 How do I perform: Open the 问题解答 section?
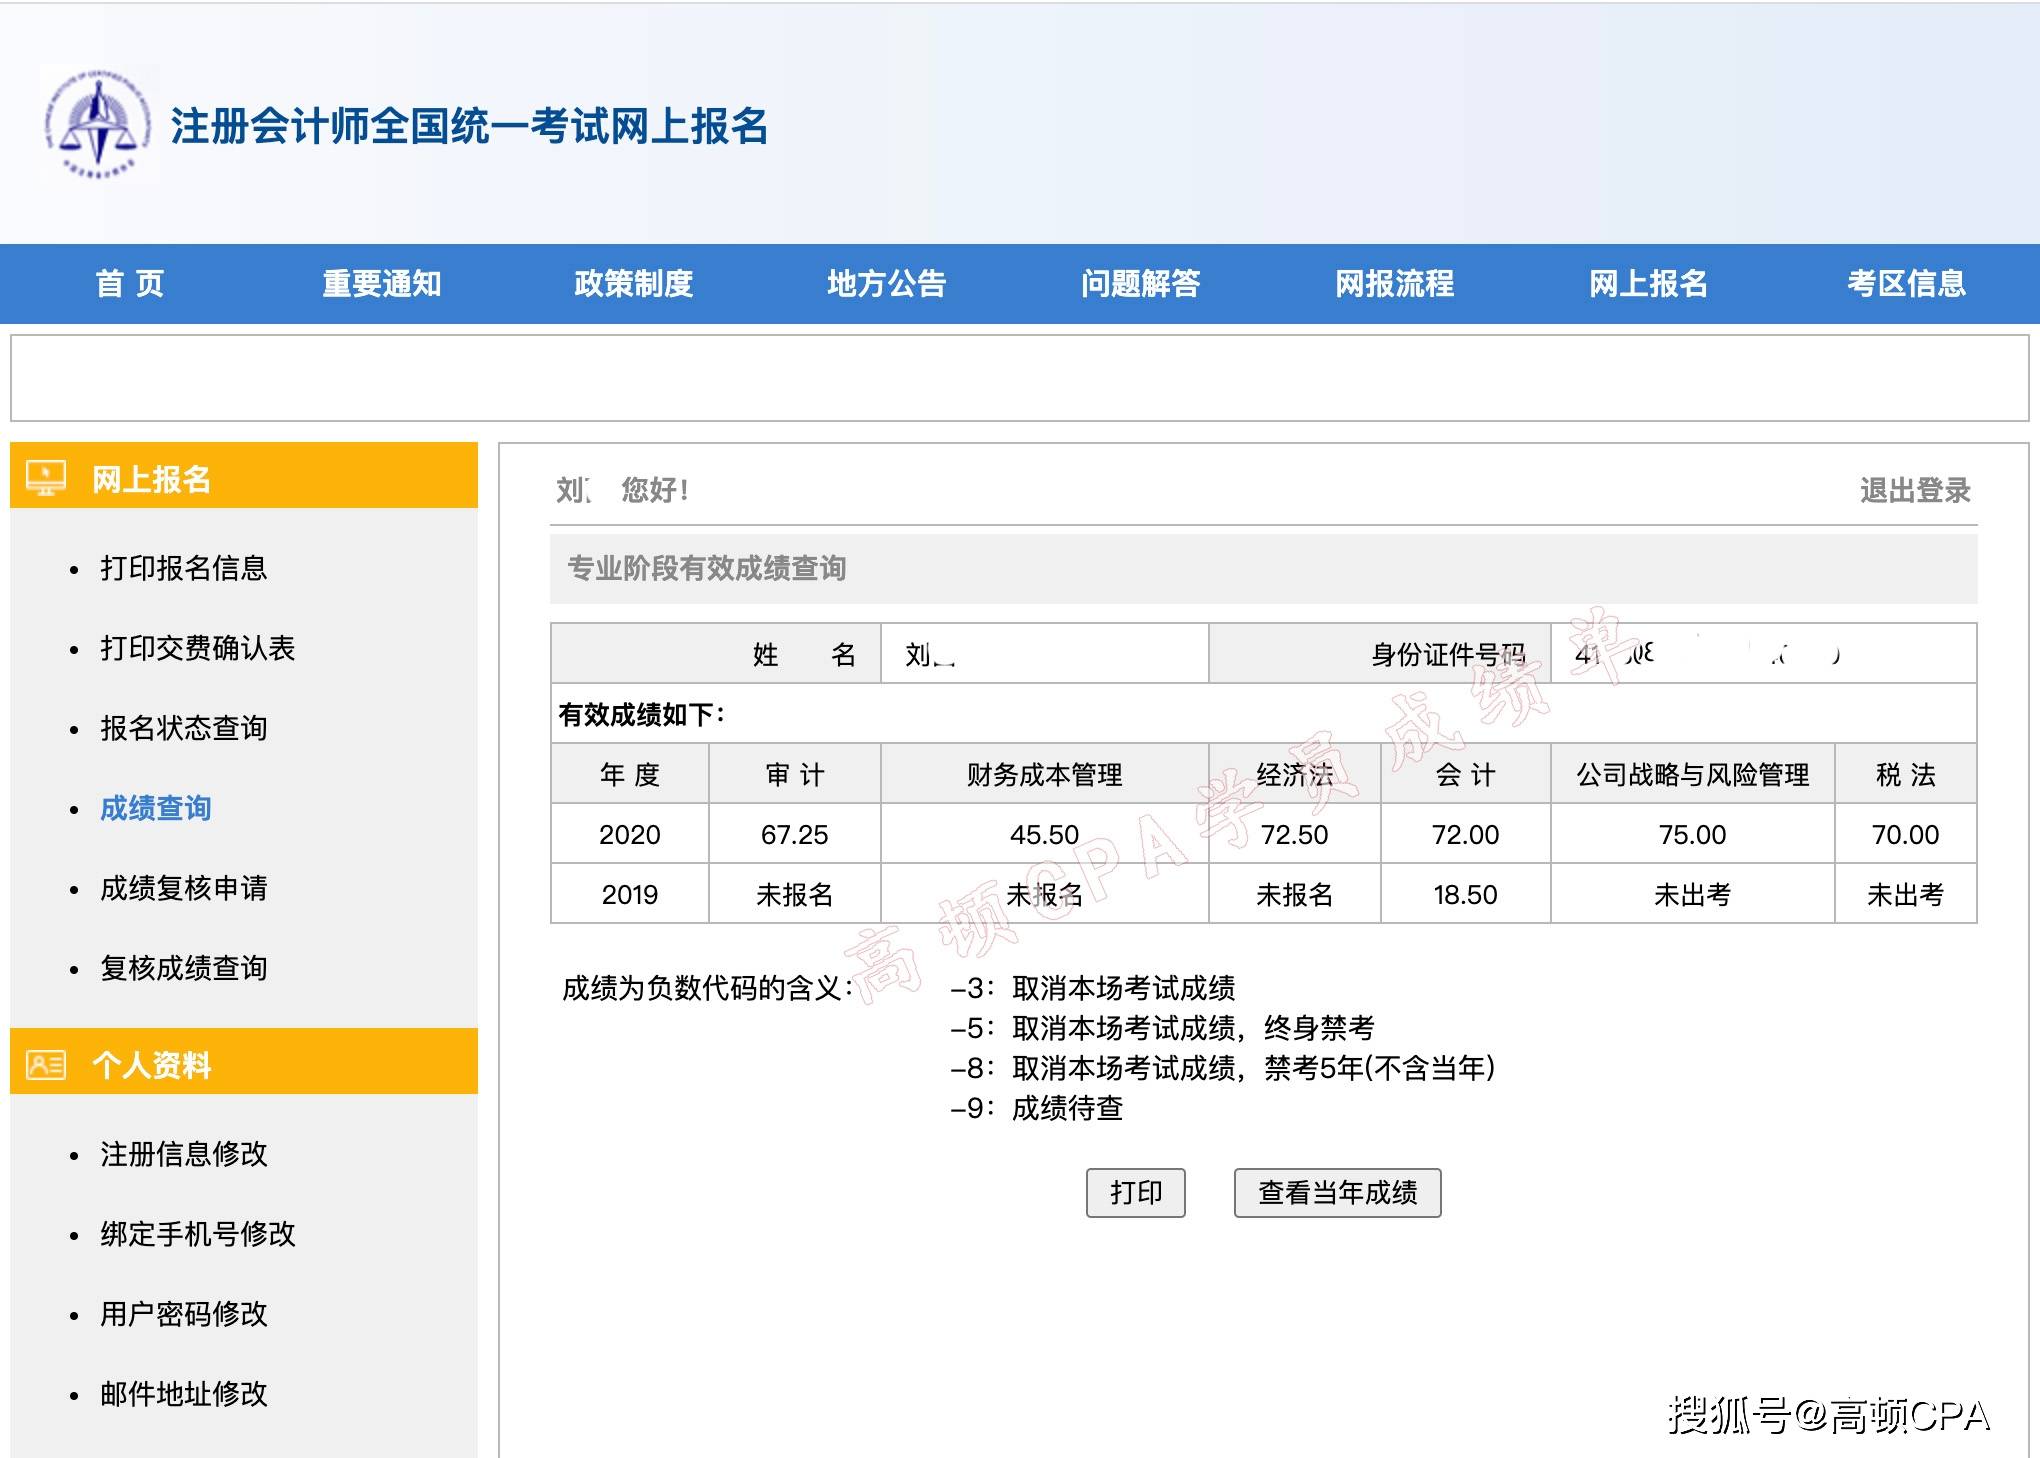click(x=1143, y=283)
